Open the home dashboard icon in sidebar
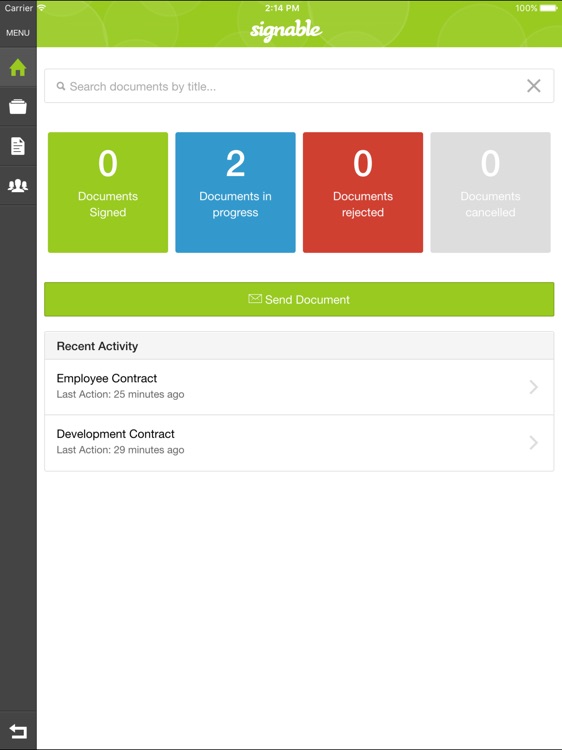The height and width of the screenshot is (750, 562). coord(18,67)
